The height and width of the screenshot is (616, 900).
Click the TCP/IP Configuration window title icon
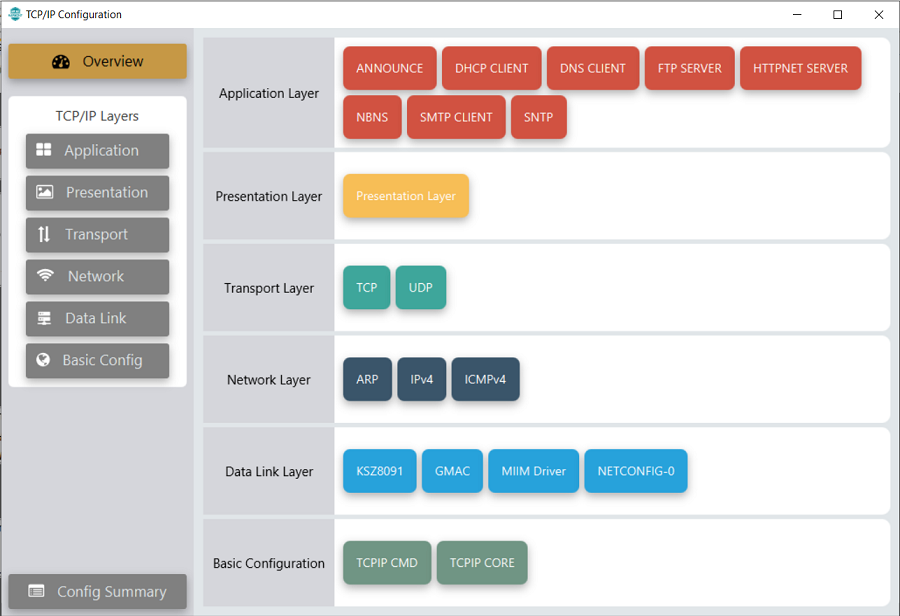point(14,14)
